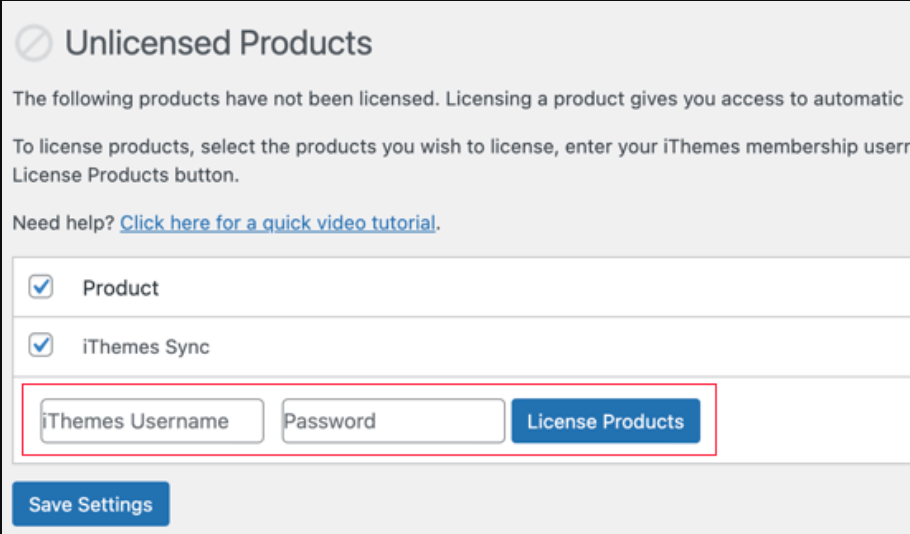910x534 pixels.
Task: Click the iThemes Username input field
Action: point(152,421)
